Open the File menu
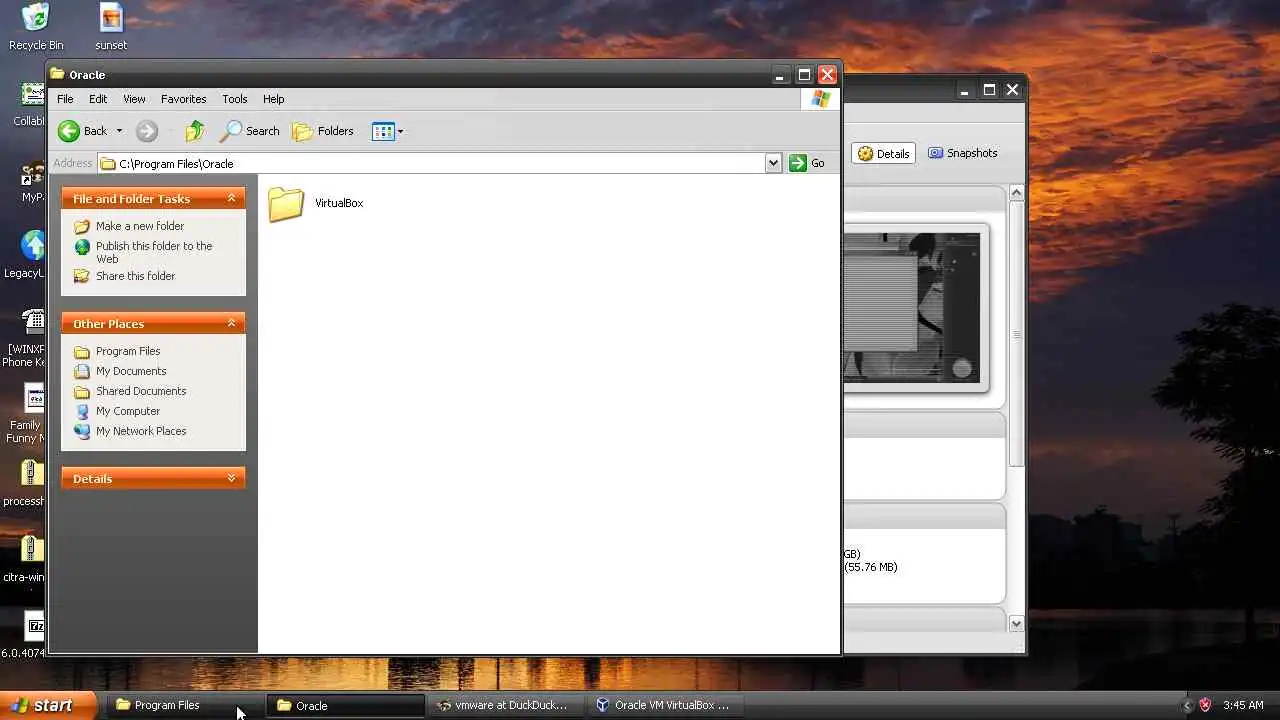Image resolution: width=1280 pixels, height=720 pixels. 65,99
